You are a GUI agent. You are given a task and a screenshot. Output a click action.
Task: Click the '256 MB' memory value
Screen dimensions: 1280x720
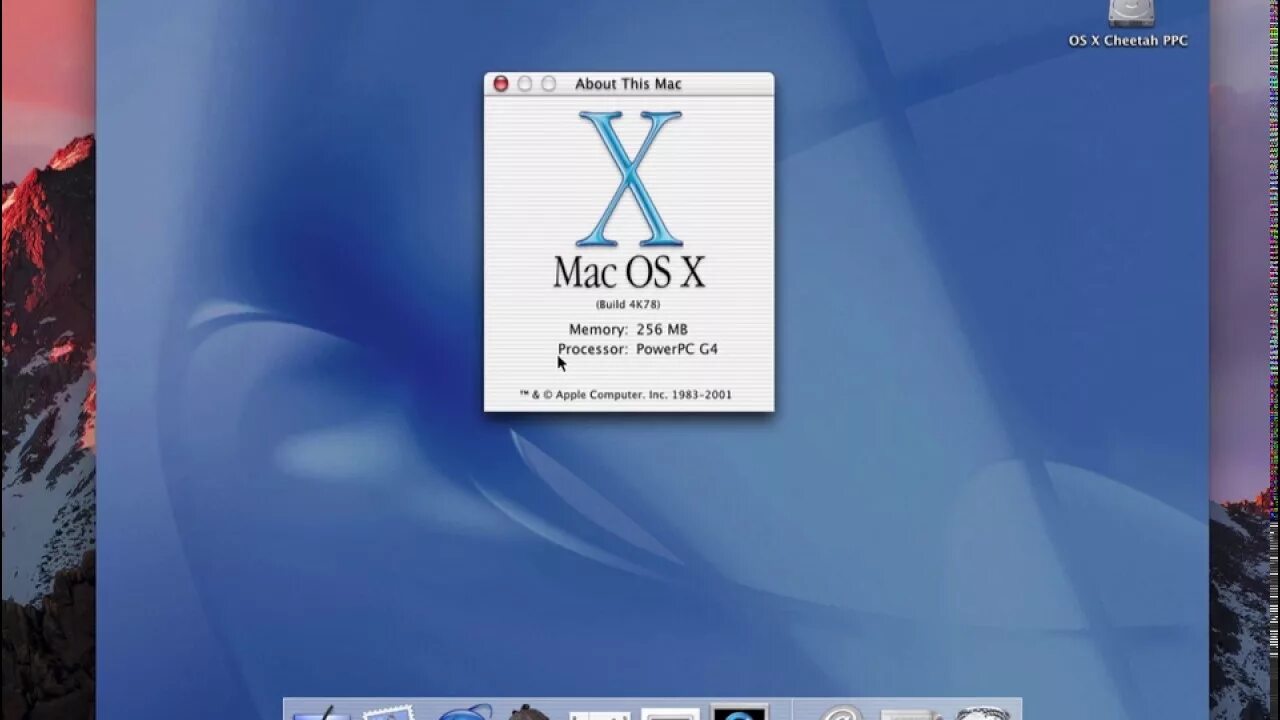pos(662,329)
